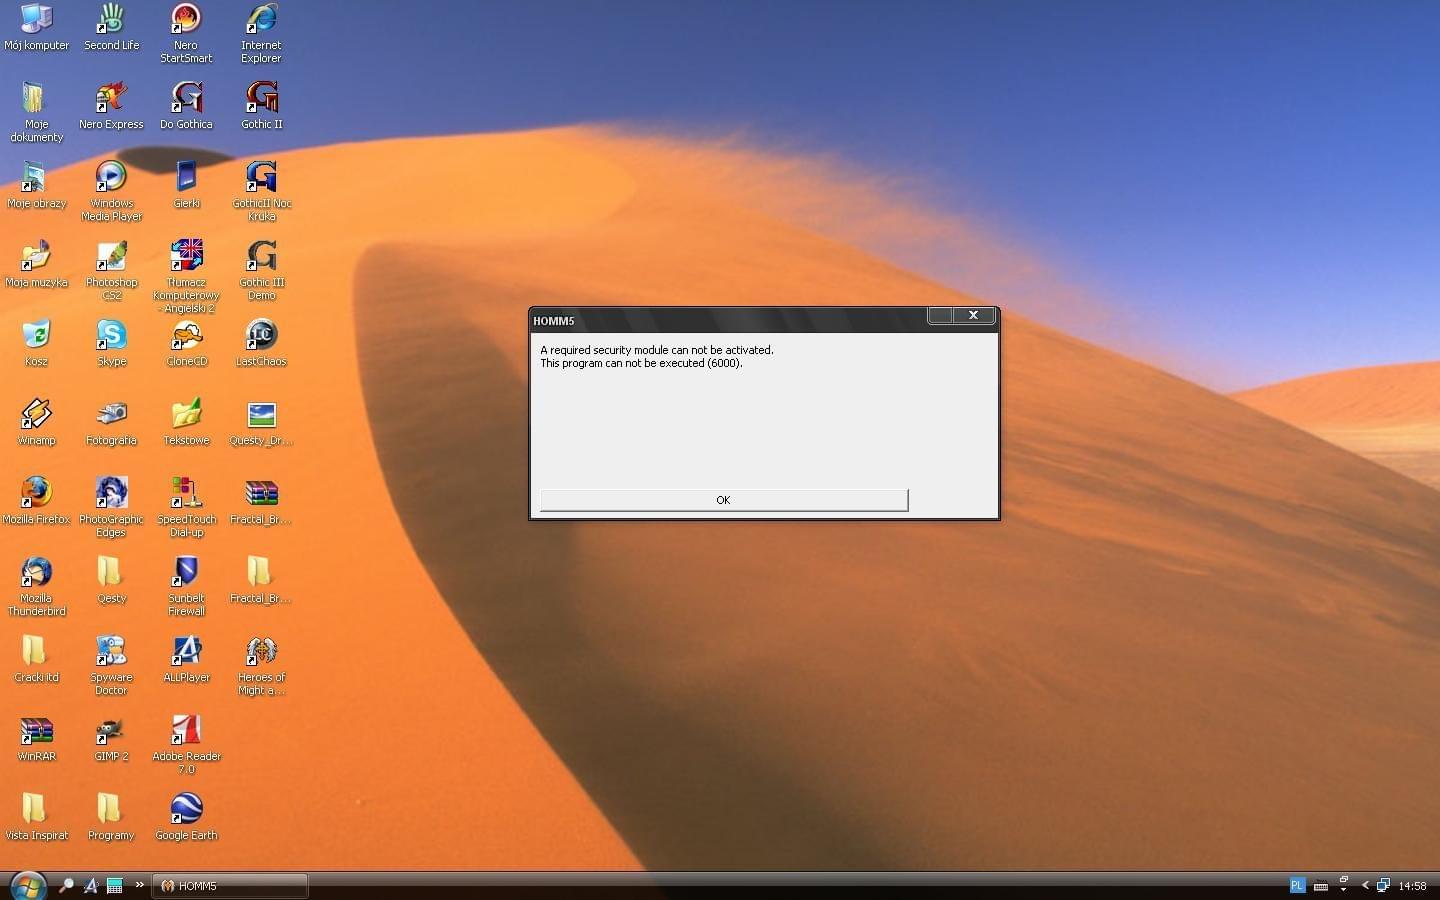Image resolution: width=1440 pixels, height=900 pixels.
Task: Select the Adobe Reader 7.0 shortcut
Action: [186, 743]
